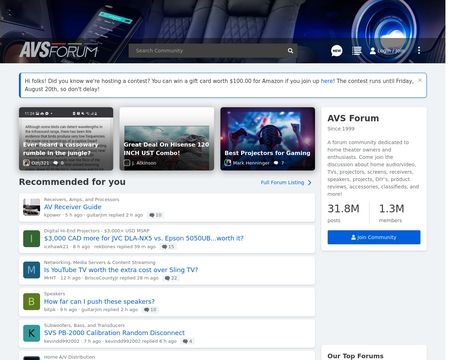Open 'Great Deal On Hisense 120 INCH' card
The height and width of the screenshot is (360, 450).
click(167, 139)
